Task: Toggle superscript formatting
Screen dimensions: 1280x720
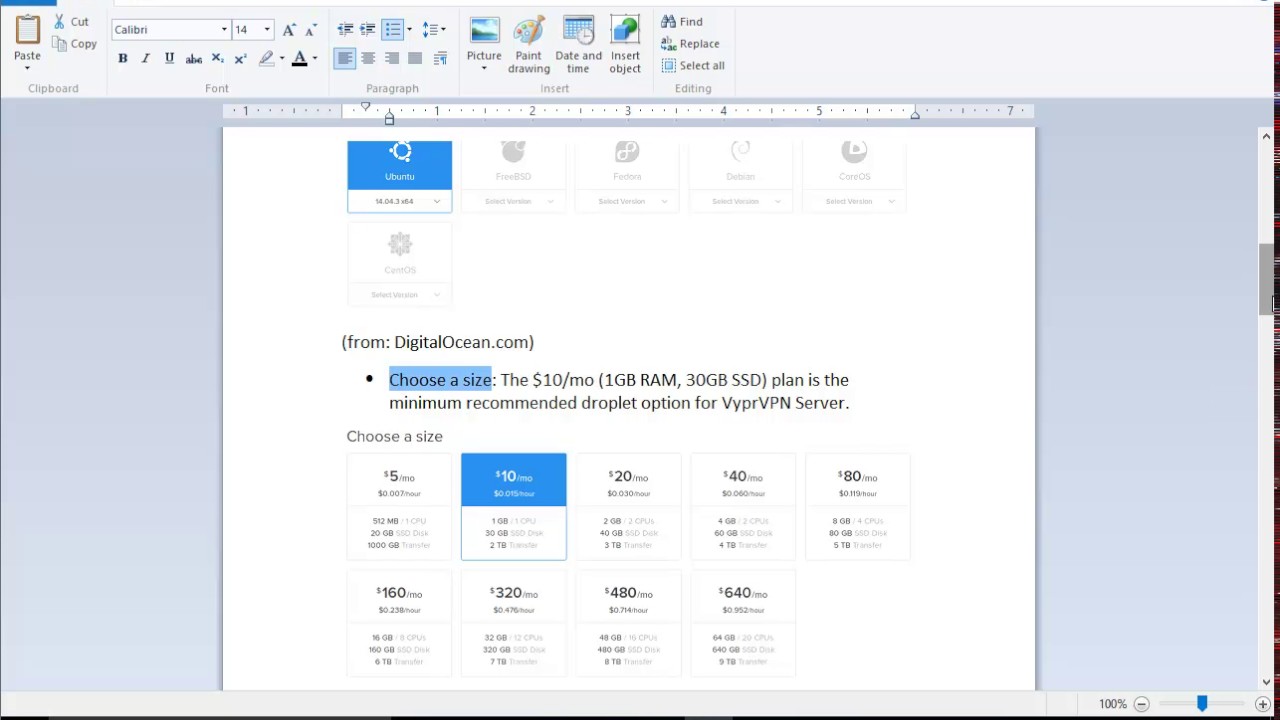Action: pyautogui.click(x=240, y=59)
